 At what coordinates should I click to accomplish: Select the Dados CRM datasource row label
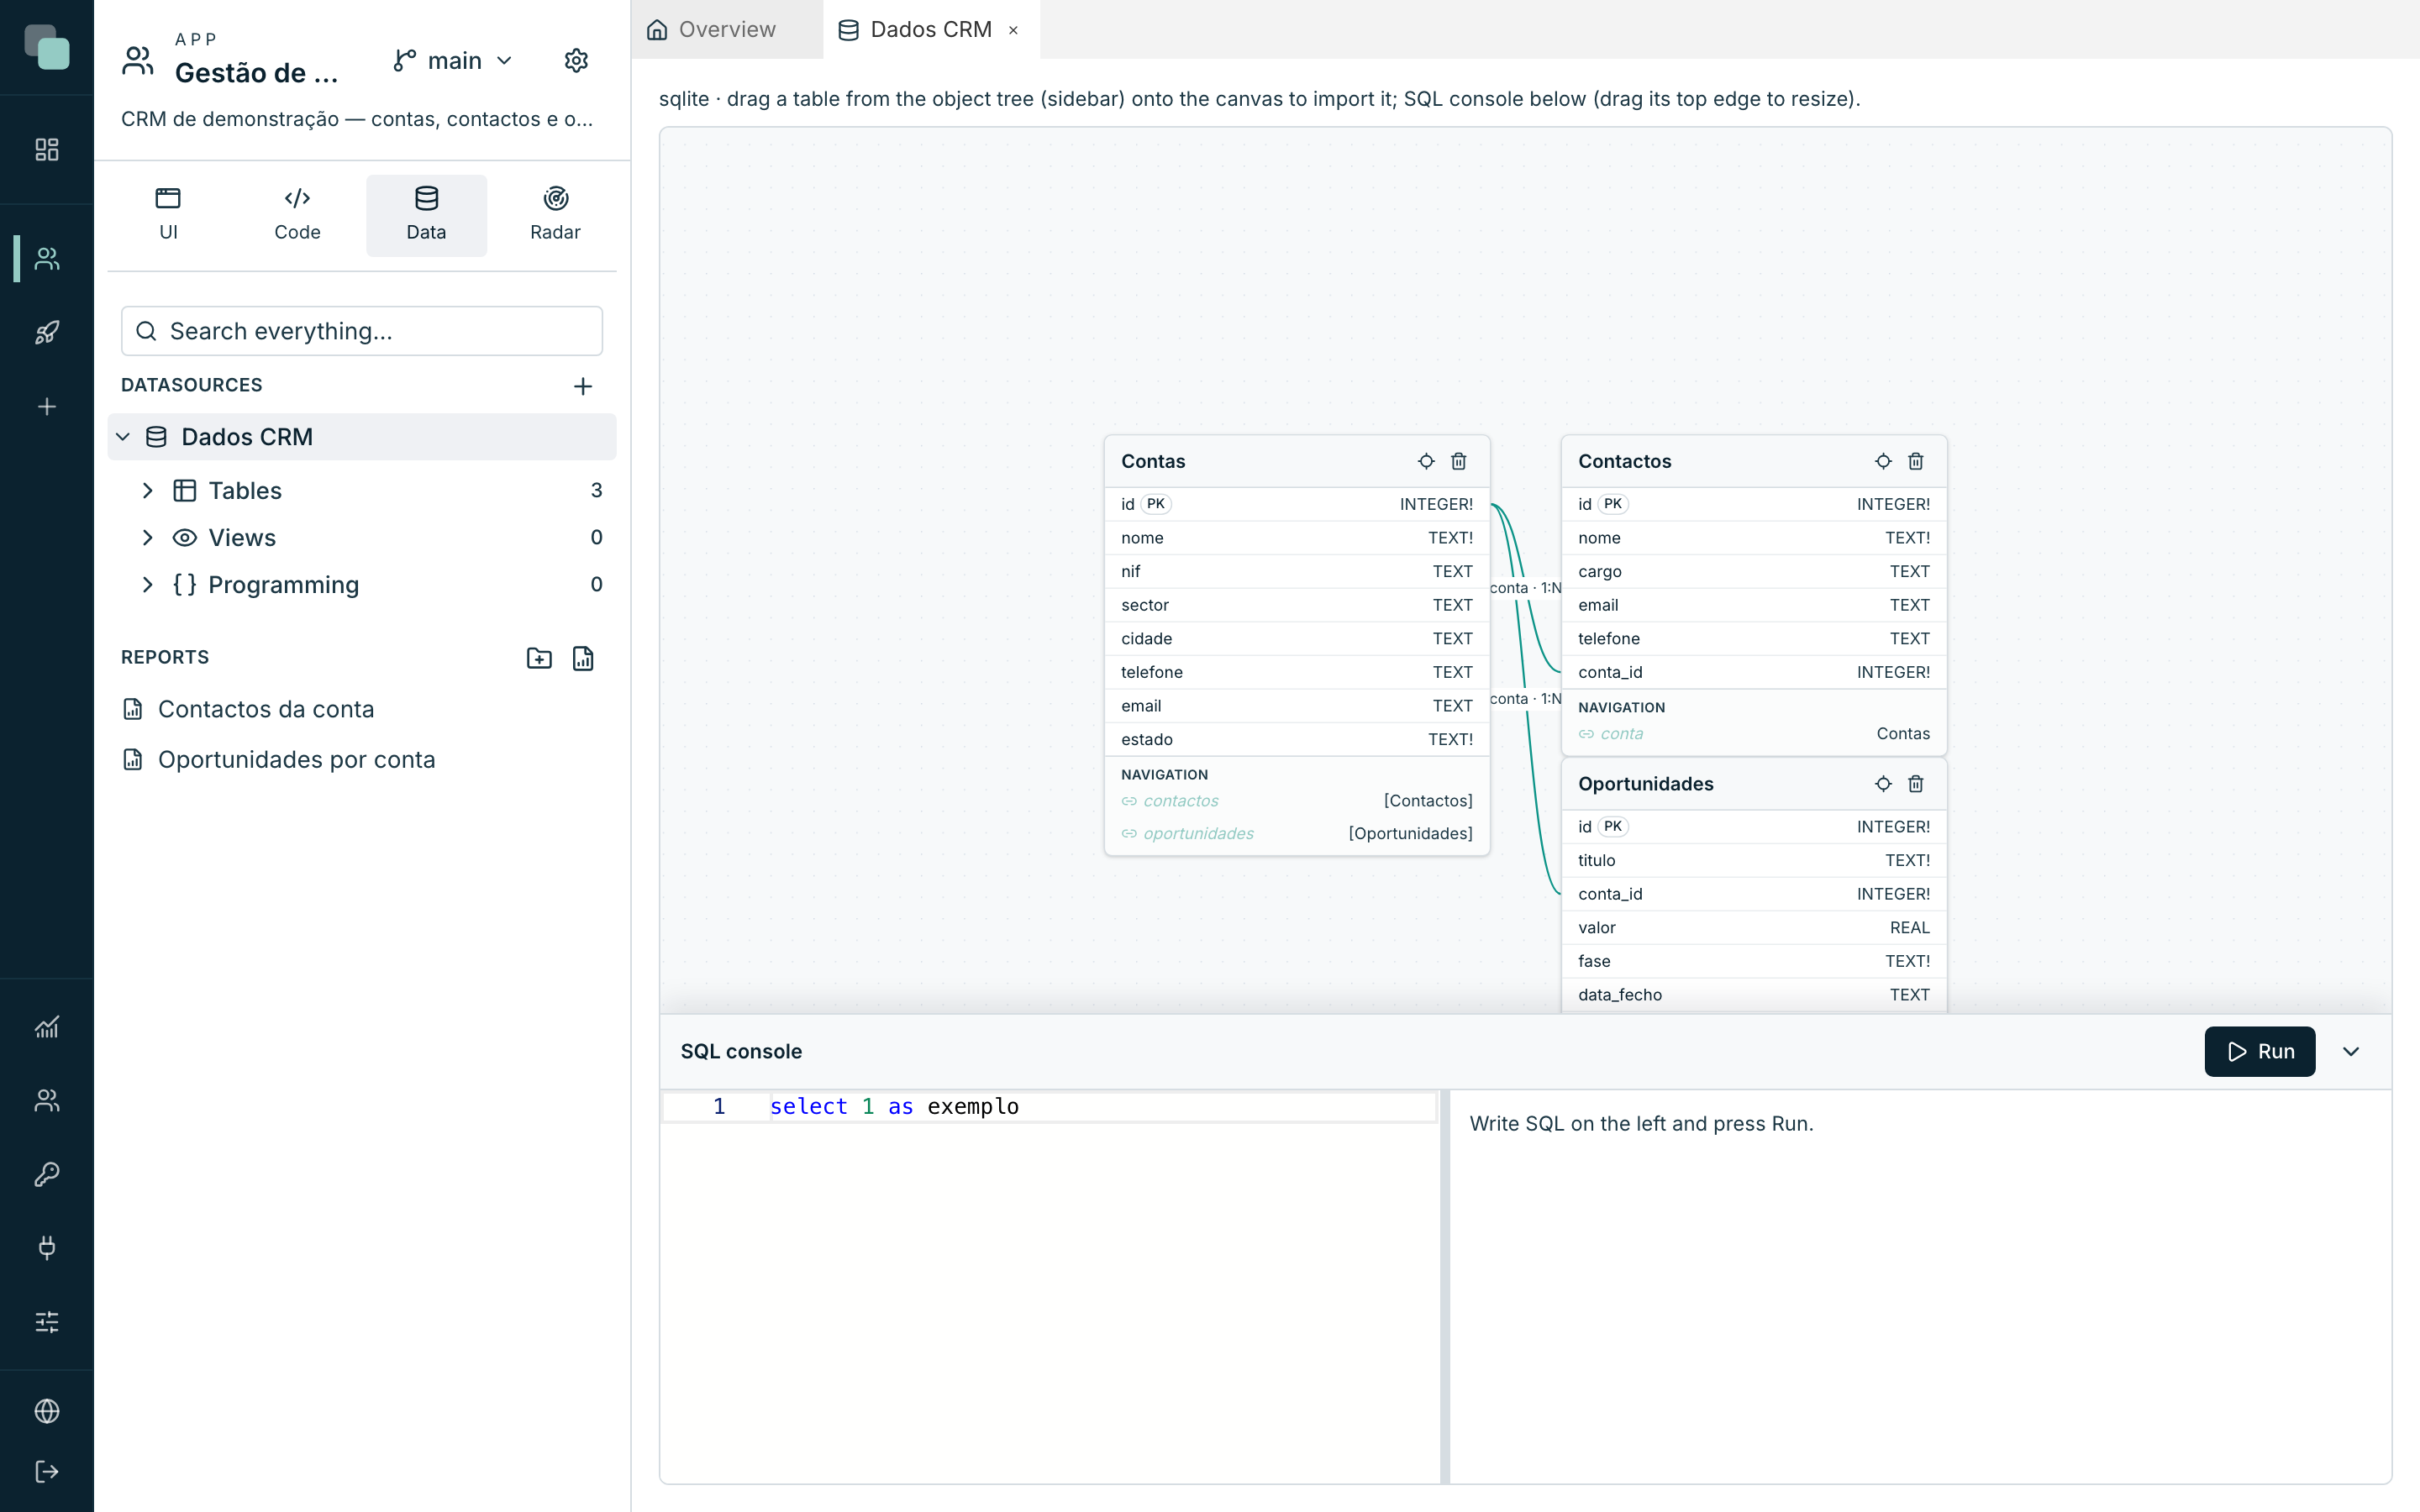(x=247, y=437)
